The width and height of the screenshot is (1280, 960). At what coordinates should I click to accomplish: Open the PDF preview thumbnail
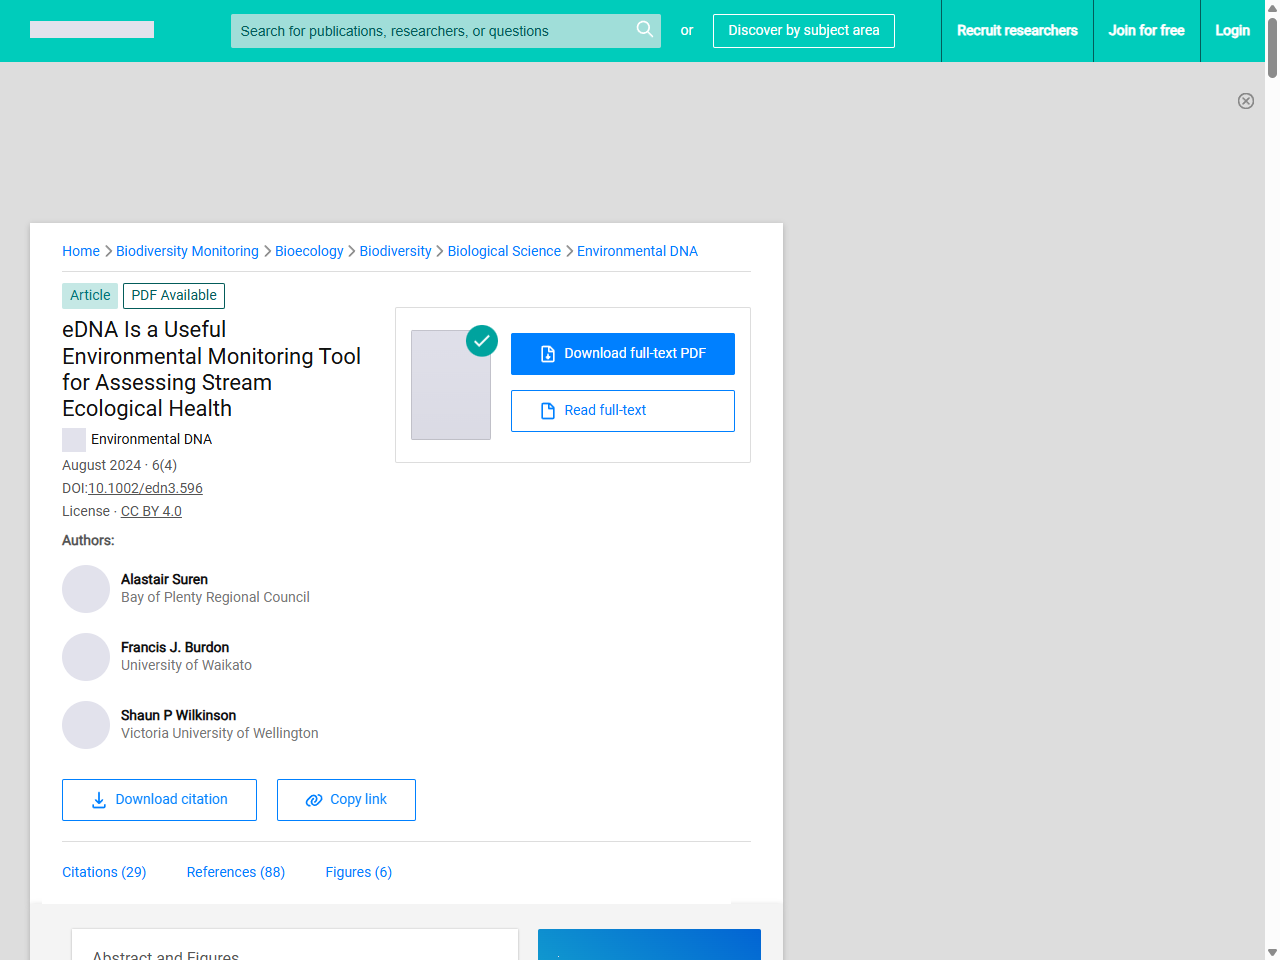pyautogui.click(x=451, y=385)
